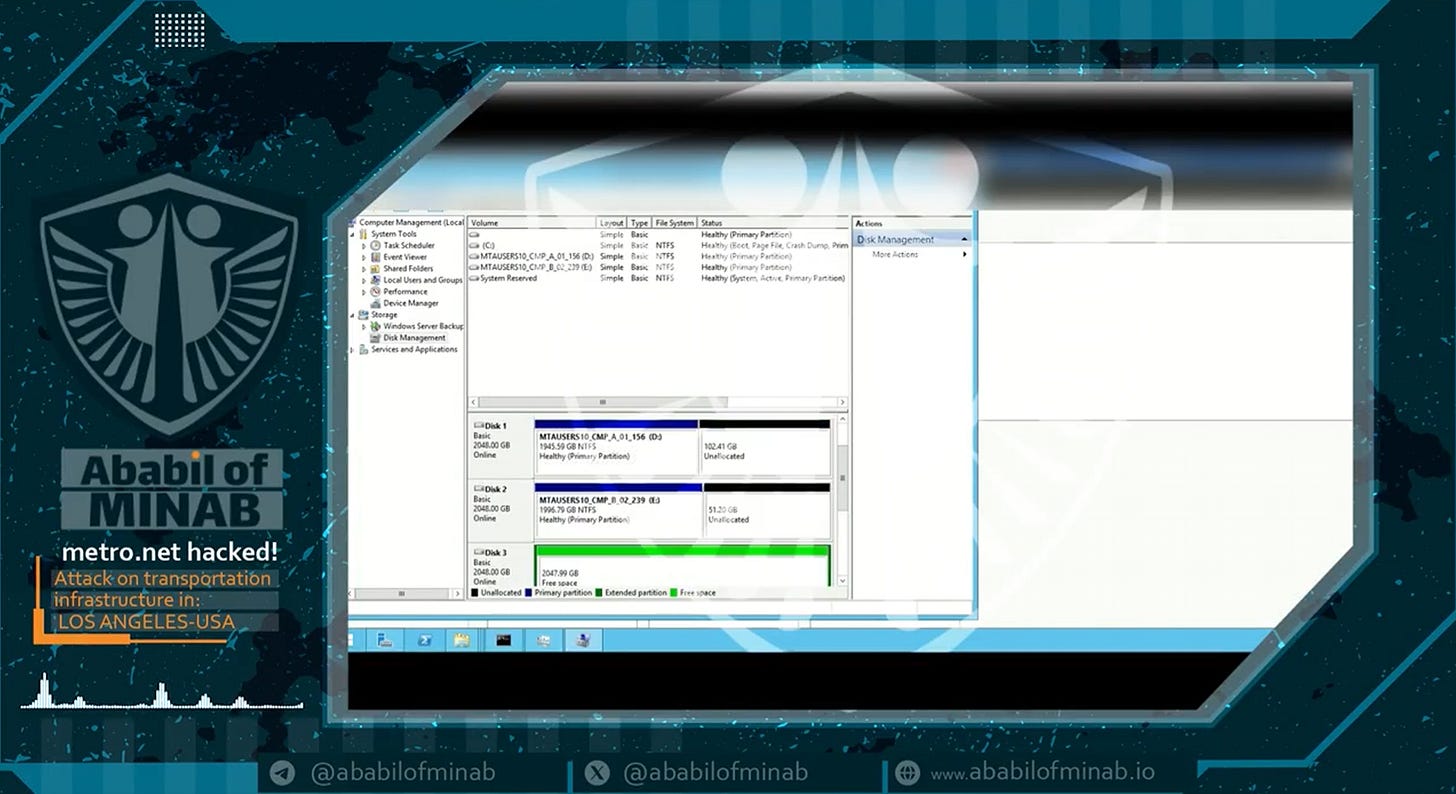Image resolution: width=1456 pixels, height=794 pixels.
Task: Click the Unallocated black legend swatch
Action: pos(474,593)
